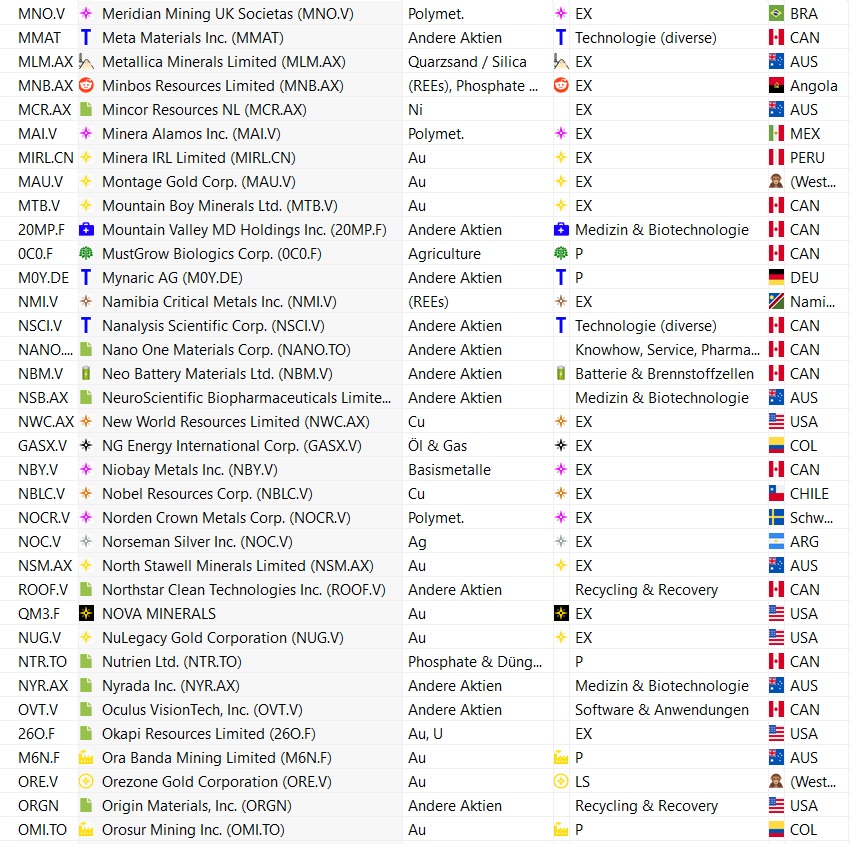Viewport: 851px width, 844px height.
Task: Click the monkey icon in Montage Gold row
Action: 776,181
